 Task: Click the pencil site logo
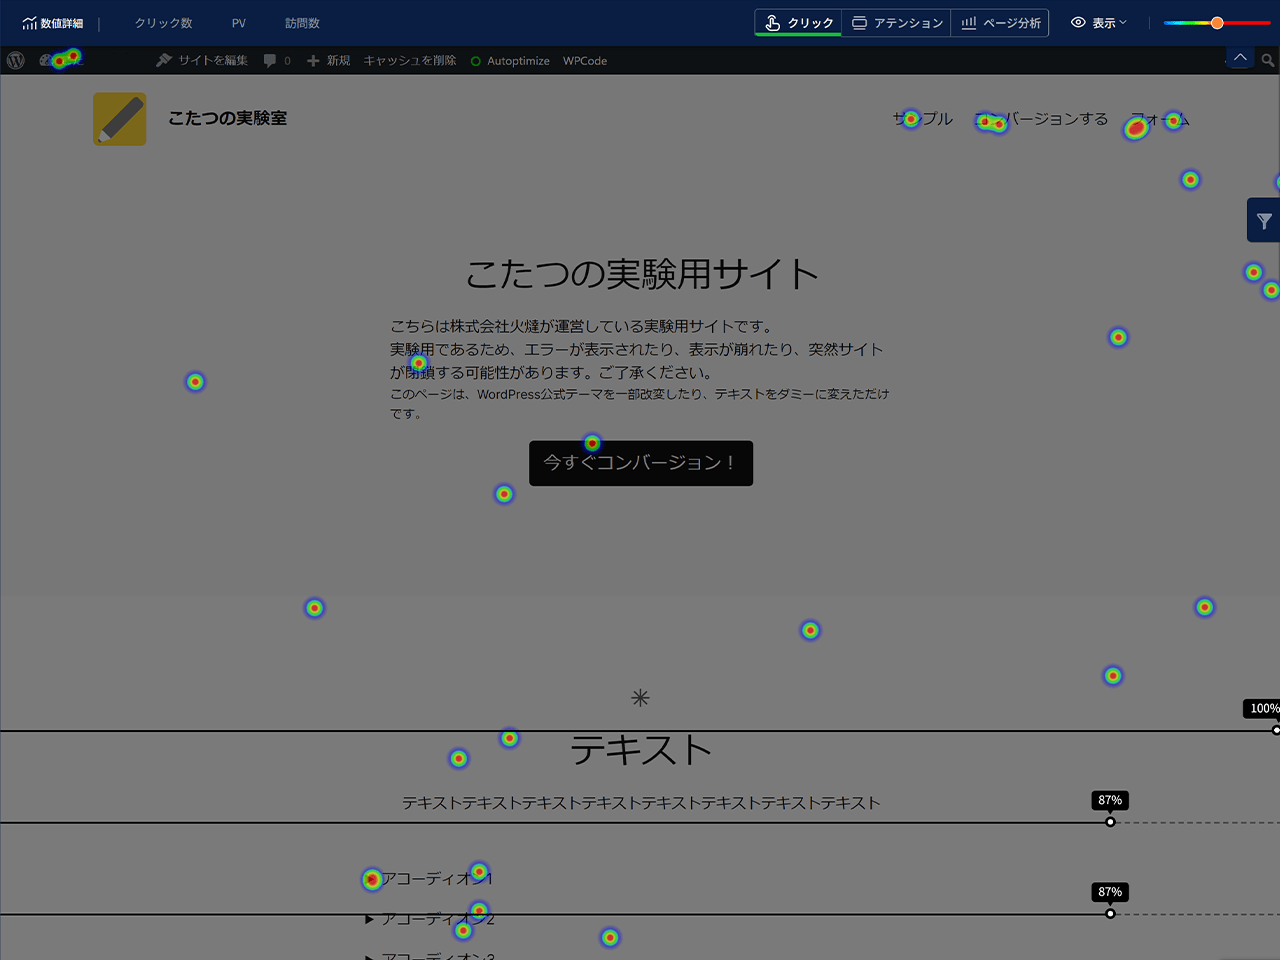coord(120,119)
